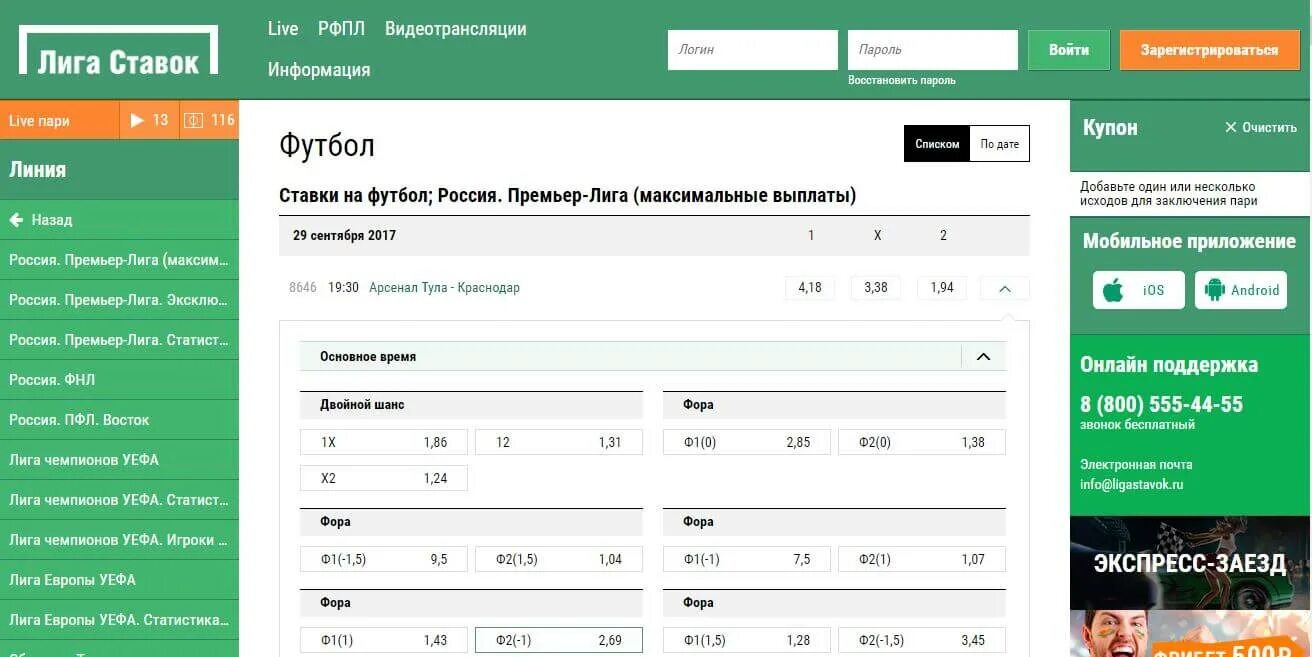The height and width of the screenshot is (657, 1312).
Task: Select home win odds 4,18
Action: click(x=810, y=288)
